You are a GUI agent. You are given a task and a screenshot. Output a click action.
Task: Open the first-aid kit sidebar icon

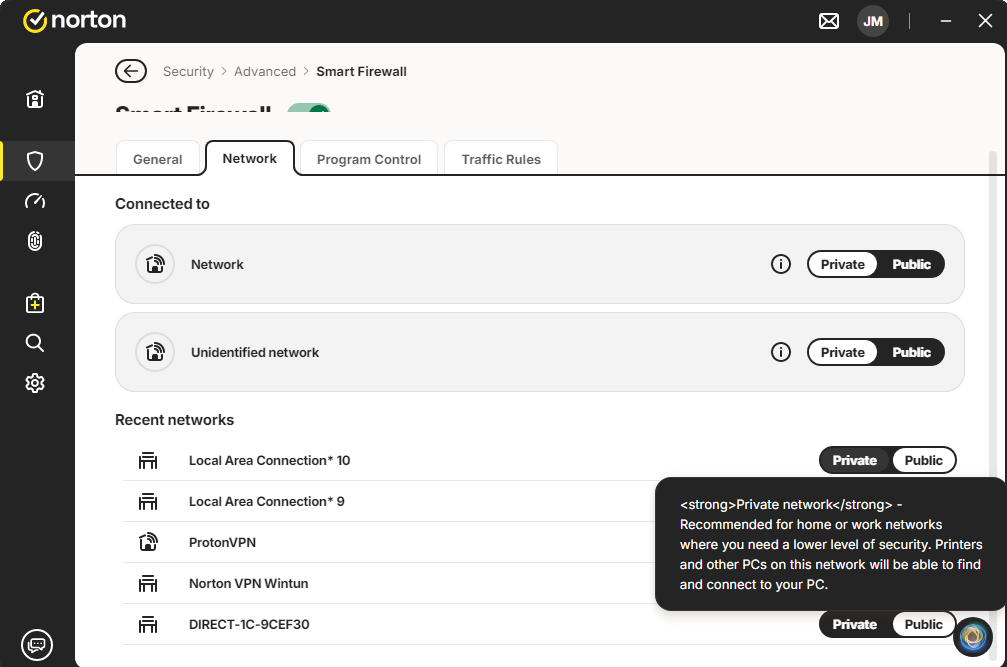coord(35,303)
